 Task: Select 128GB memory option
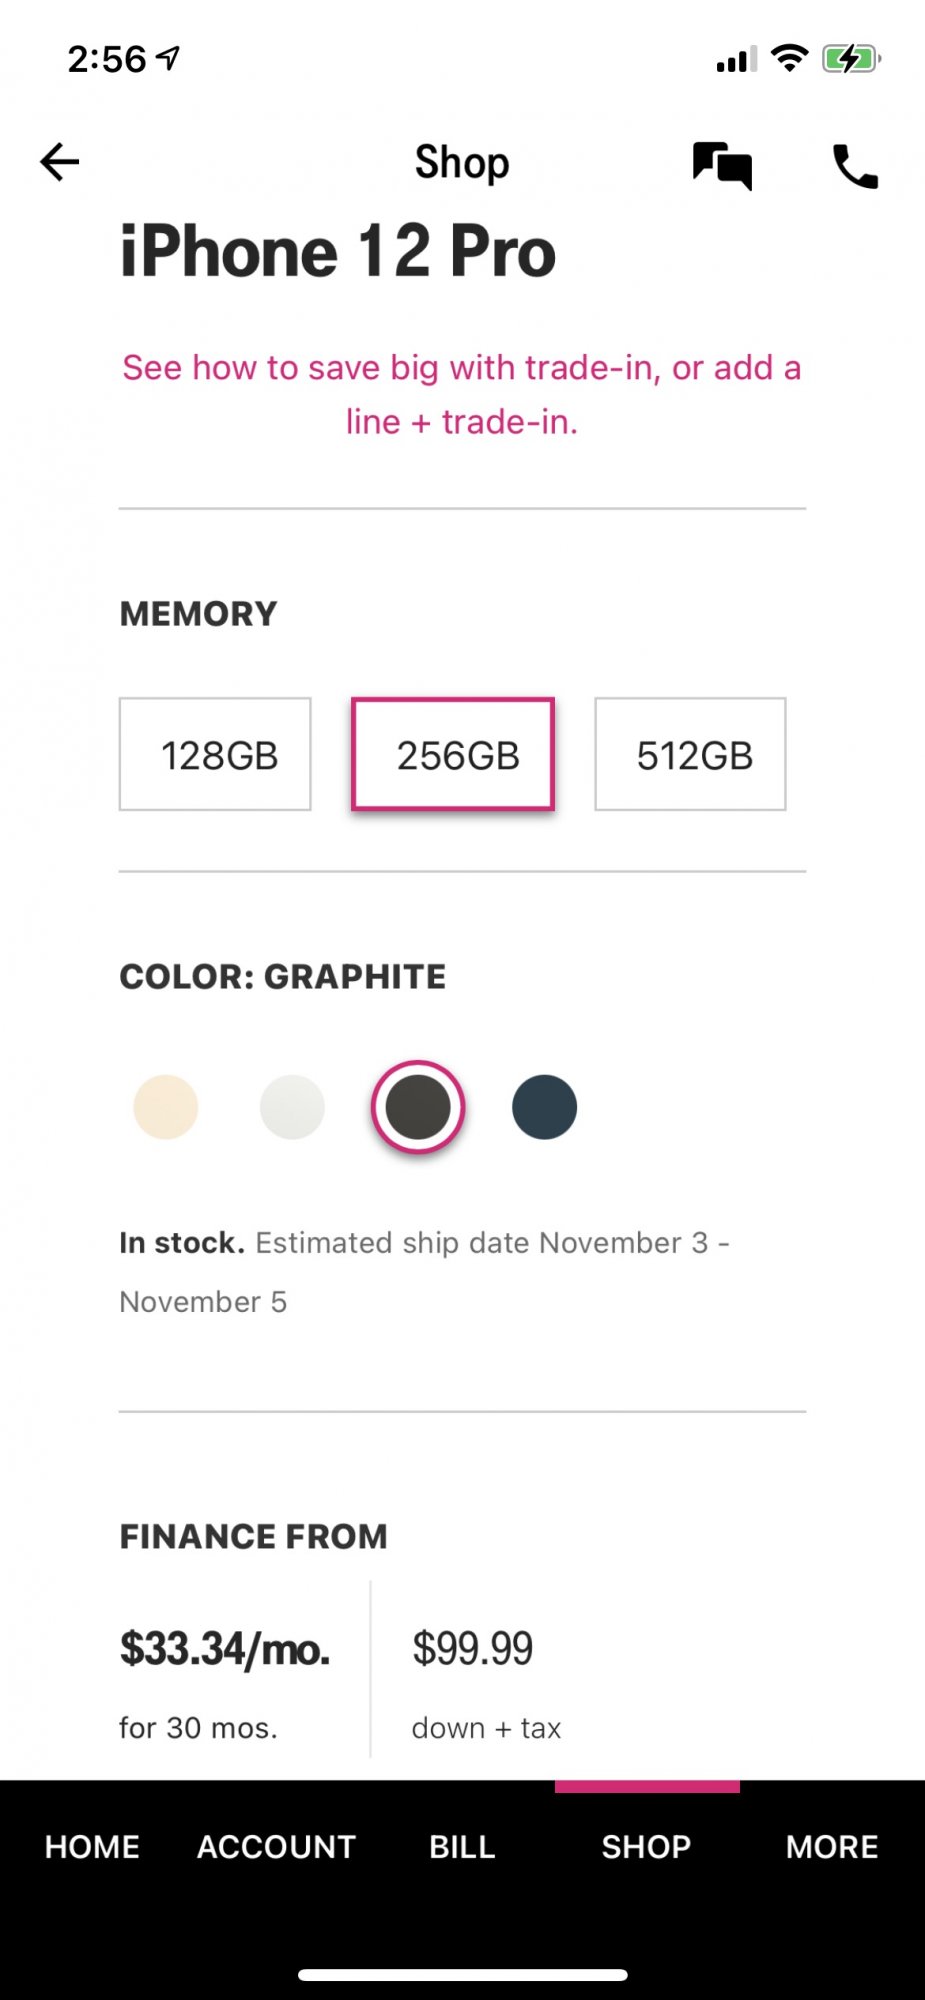click(x=215, y=754)
